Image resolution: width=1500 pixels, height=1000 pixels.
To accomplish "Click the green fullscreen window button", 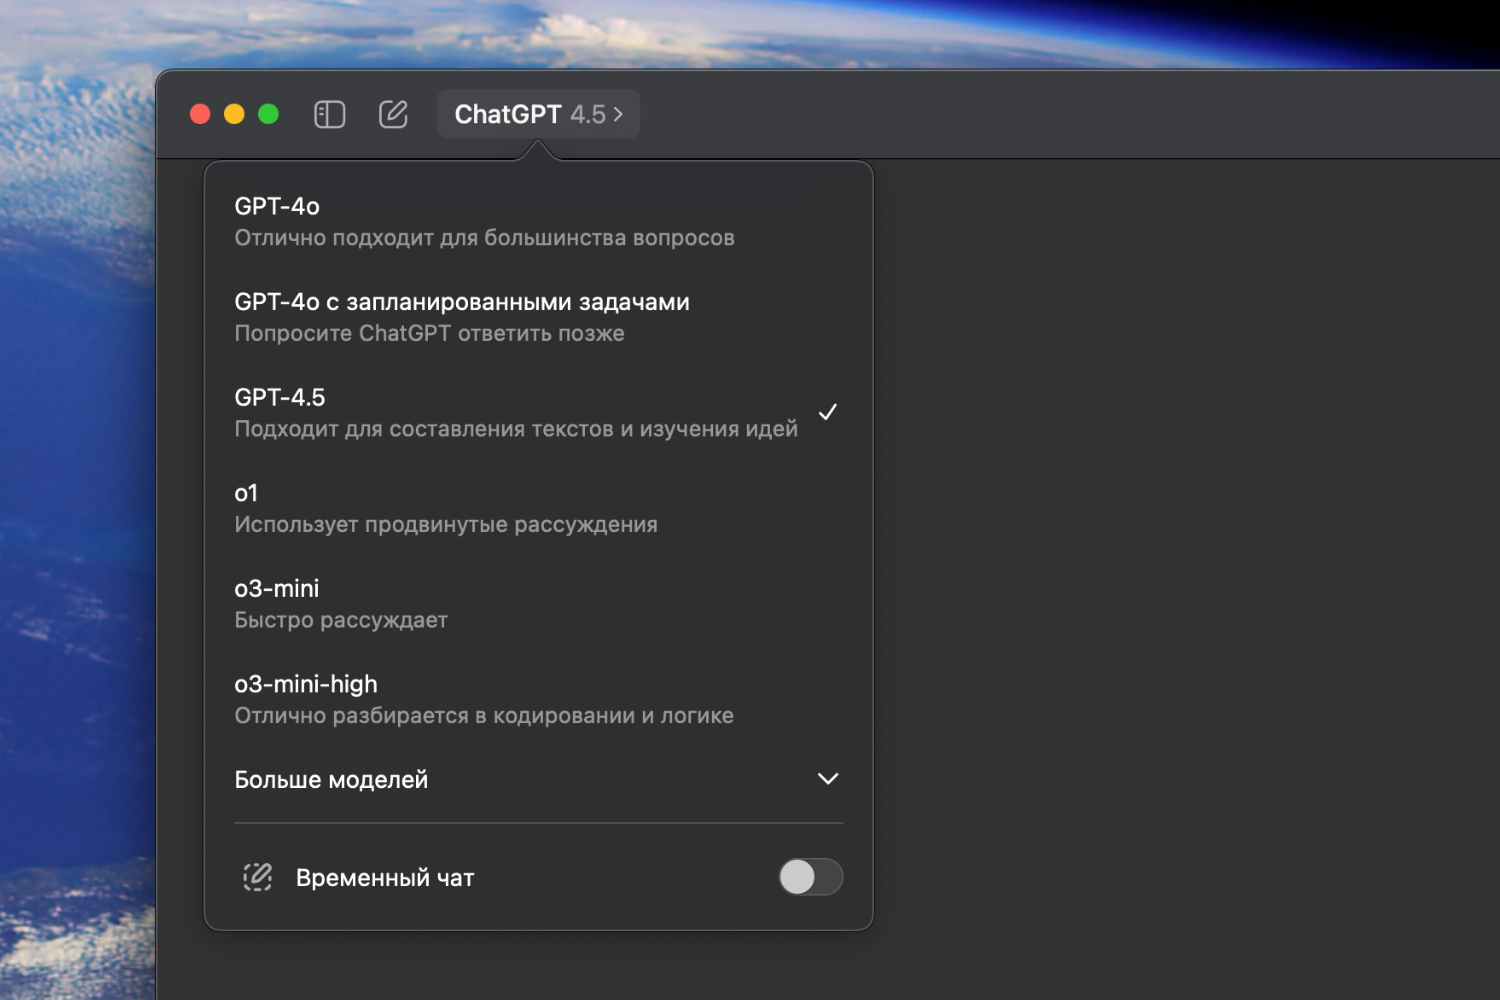I will [x=268, y=114].
